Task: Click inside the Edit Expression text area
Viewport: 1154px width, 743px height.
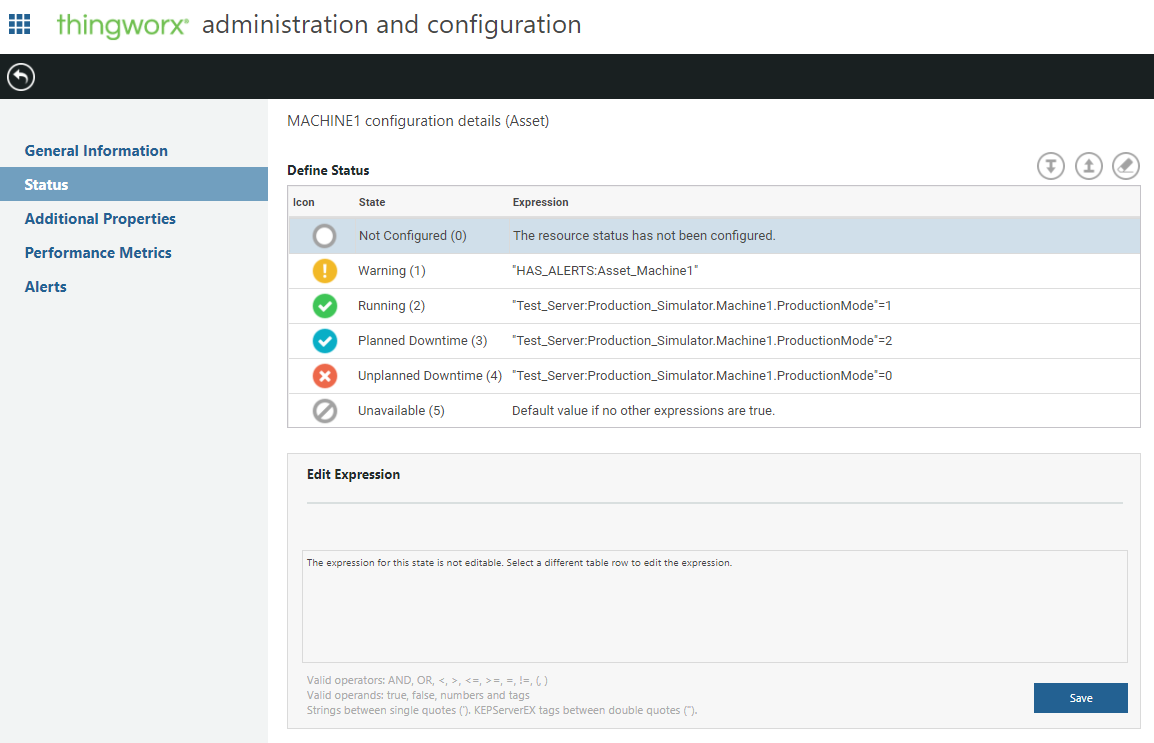Action: tap(715, 606)
